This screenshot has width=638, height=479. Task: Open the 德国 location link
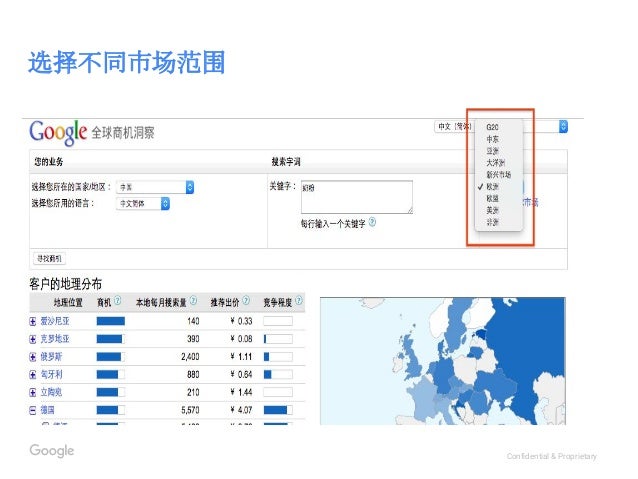48,410
